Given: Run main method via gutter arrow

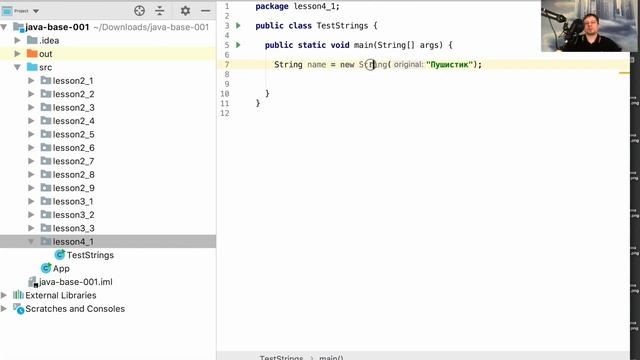Looking at the screenshot, I should coord(238,45).
